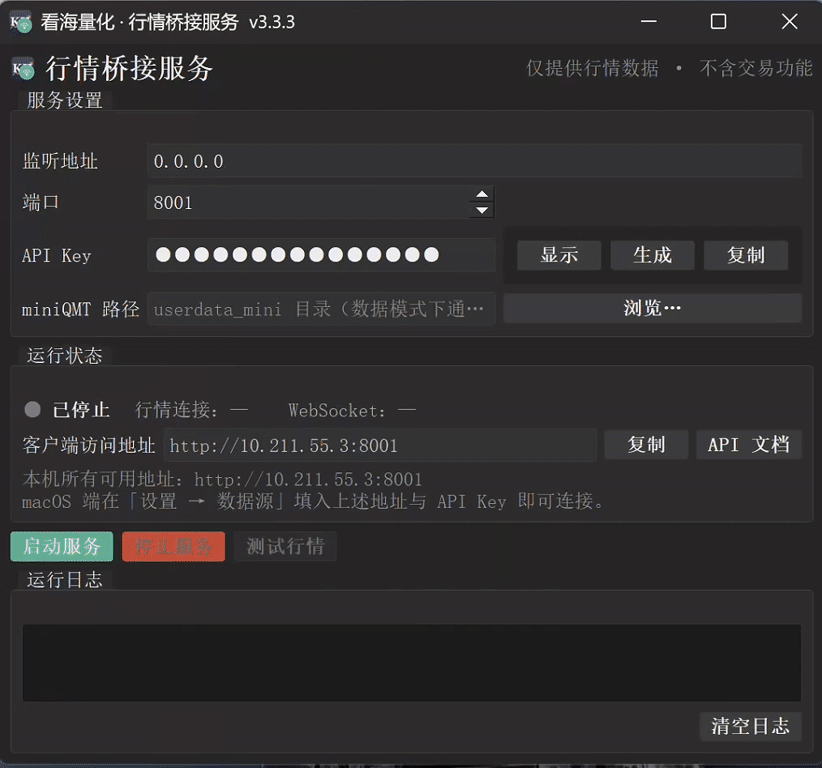
Task: Maximize the 行情桥接服务 window
Action: click(x=718, y=21)
